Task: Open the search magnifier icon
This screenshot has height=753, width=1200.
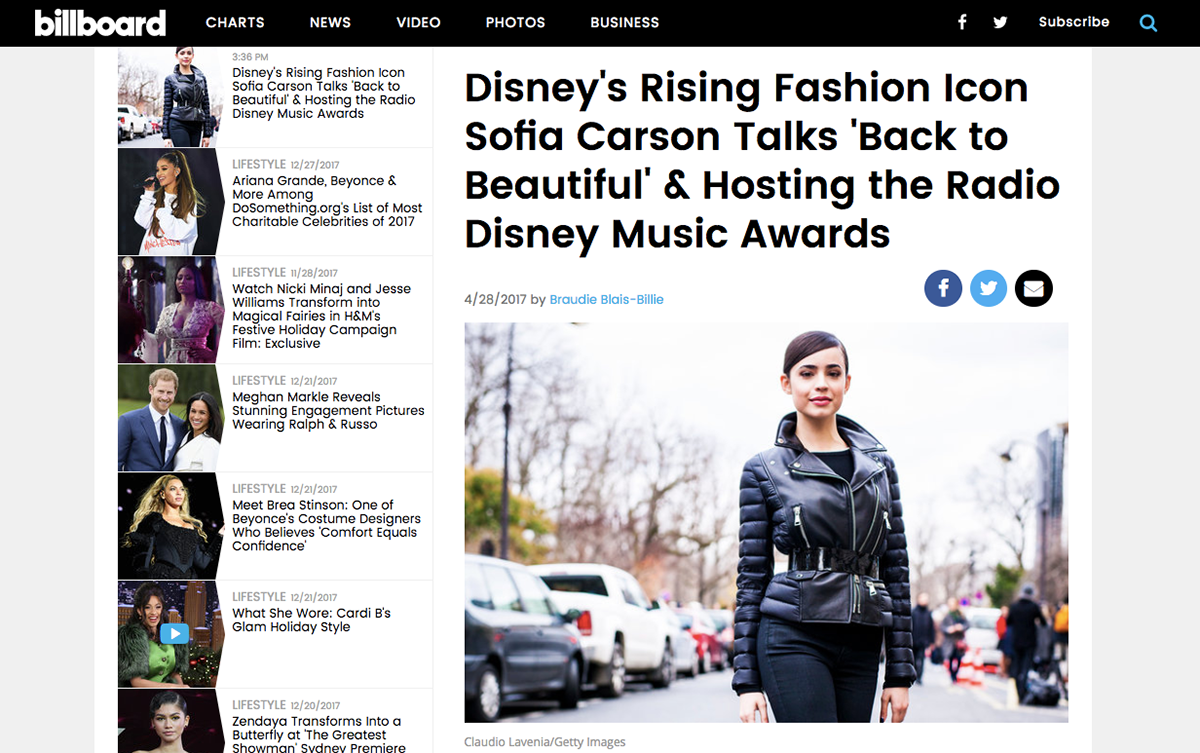Action: (1148, 22)
